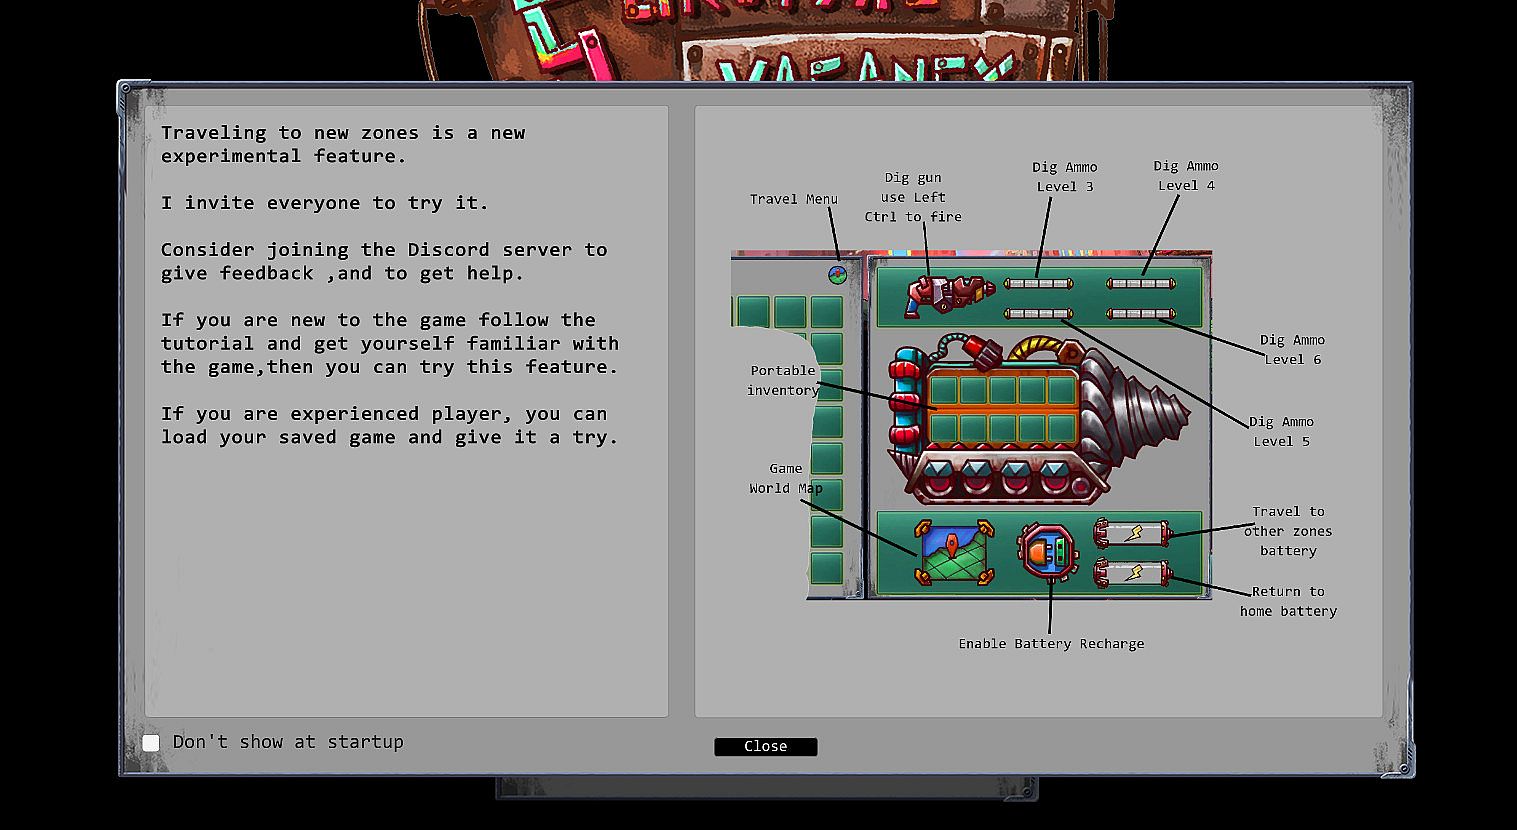Screen dimensions: 1517x830
Task: Click the "Game World Map" label
Action: [786, 478]
